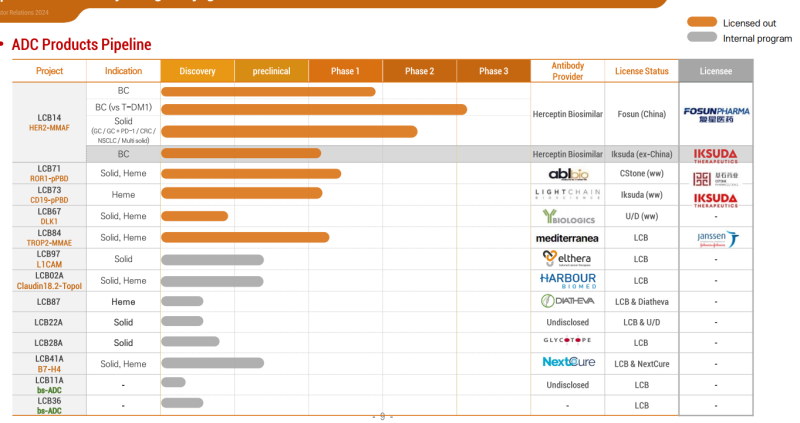Click the LCB67 DLK1 orange progress bar

pos(194,216)
